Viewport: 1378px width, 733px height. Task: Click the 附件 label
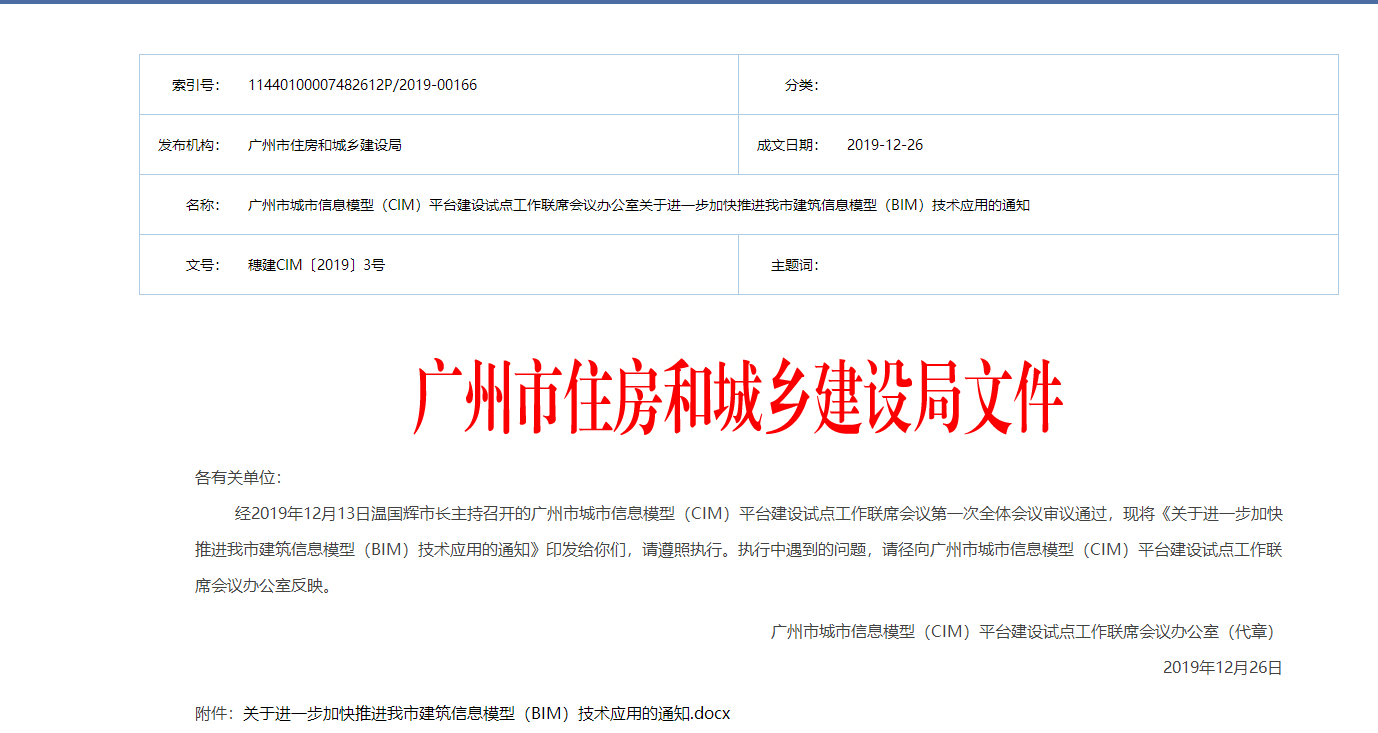(x=214, y=714)
